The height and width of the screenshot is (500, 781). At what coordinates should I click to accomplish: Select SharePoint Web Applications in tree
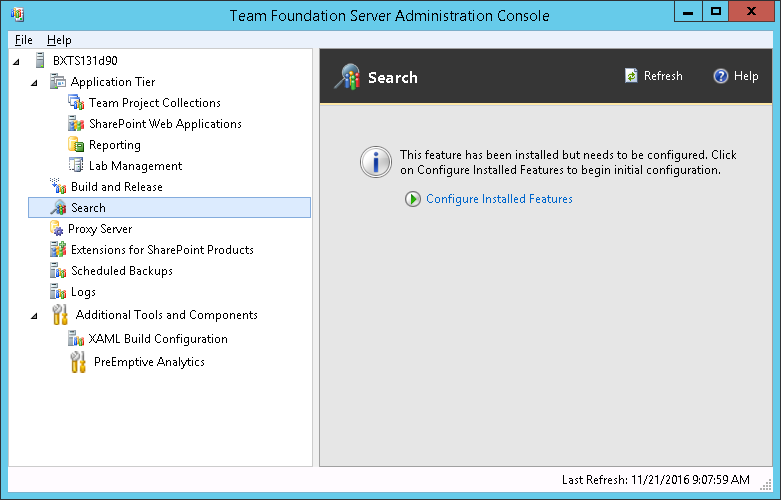click(165, 124)
